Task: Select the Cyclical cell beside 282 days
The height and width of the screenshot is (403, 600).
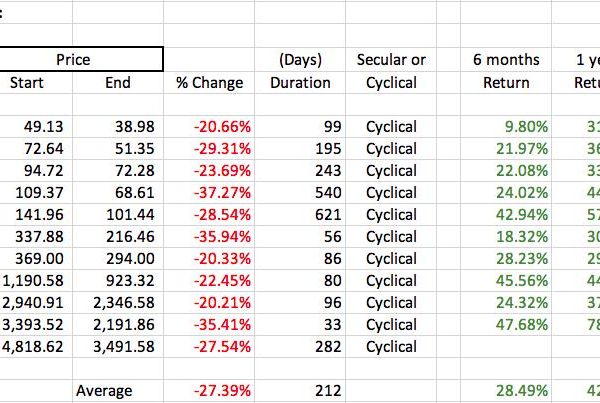Action: (x=391, y=347)
